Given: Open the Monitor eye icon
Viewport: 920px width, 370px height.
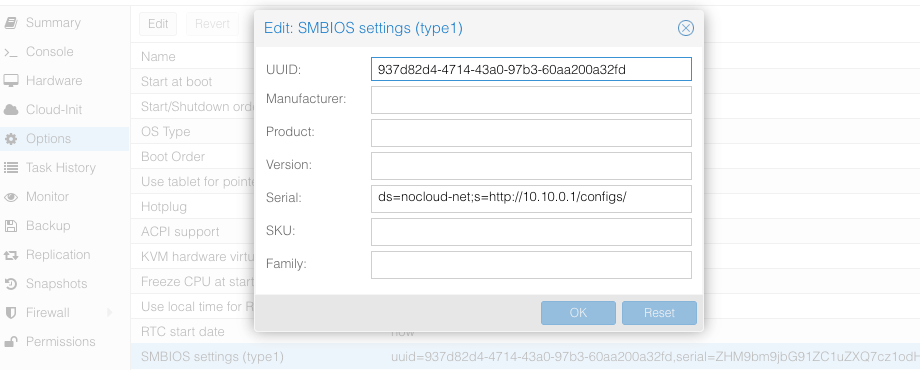Looking at the screenshot, I should pos(11,197).
